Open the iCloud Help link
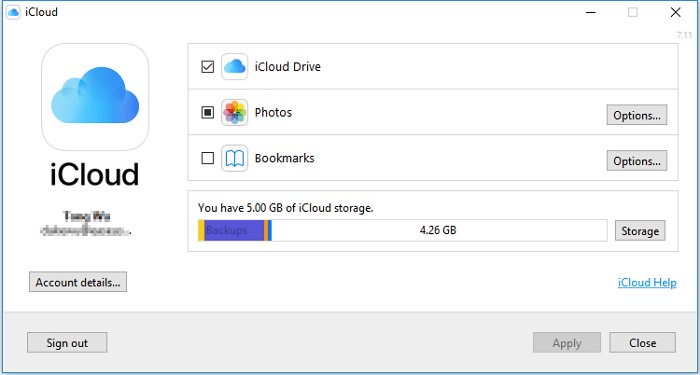The height and width of the screenshot is (375, 700). click(647, 283)
